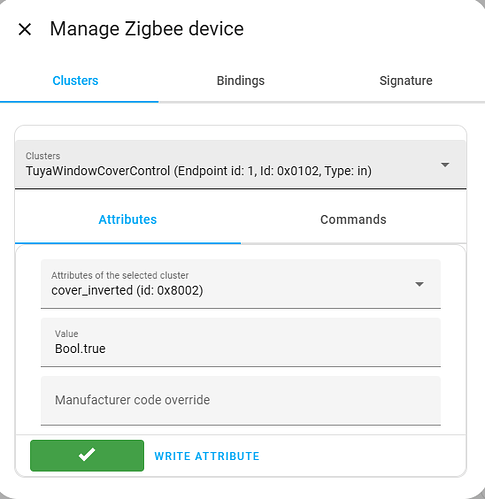This screenshot has height=499, width=485.
Task: Click the cover_inverted (id: 0x8002) text
Action: point(127,290)
